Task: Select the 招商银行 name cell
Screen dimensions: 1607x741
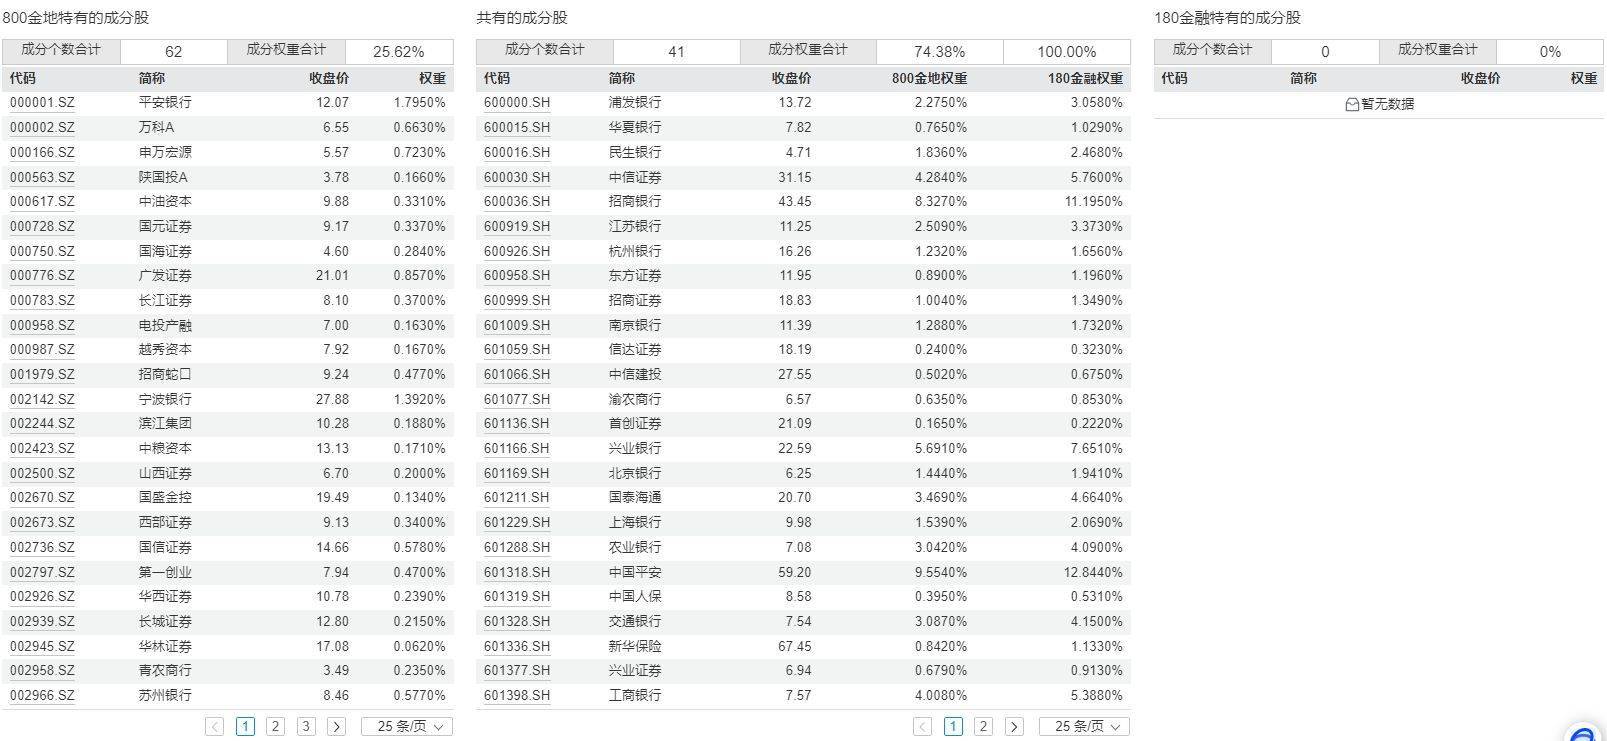Action: click(x=635, y=201)
